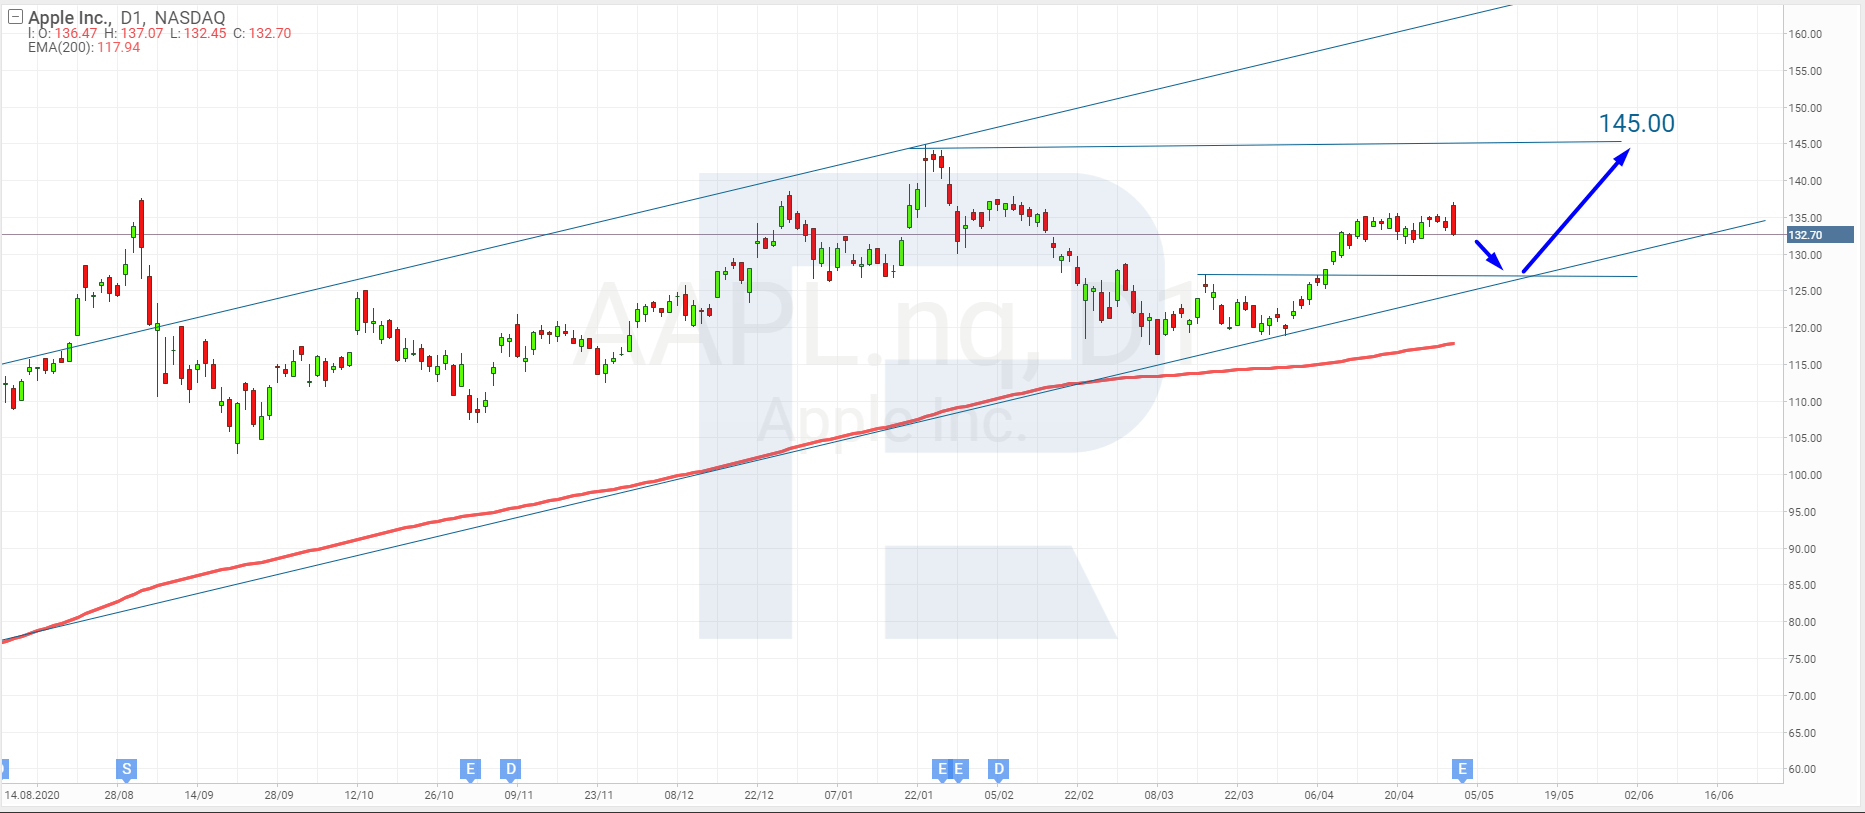1865x813 pixels.
Task: Open the D dividend marker near 09/11
Action: 511,769
